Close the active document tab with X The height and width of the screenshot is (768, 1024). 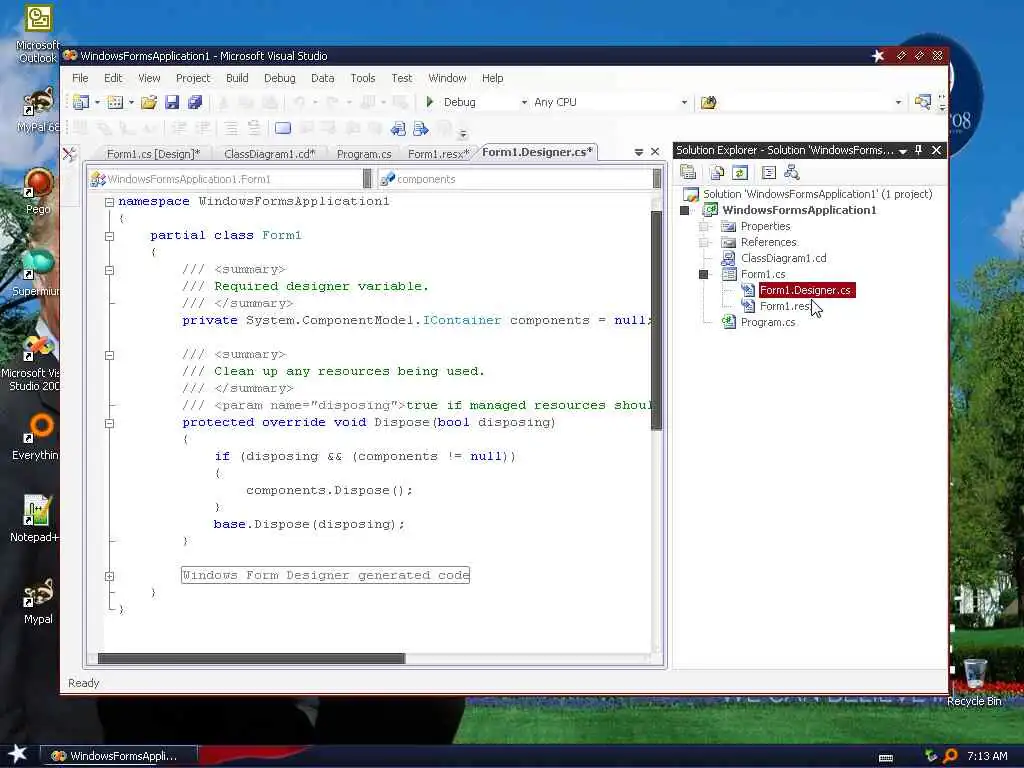pos(655,152)
